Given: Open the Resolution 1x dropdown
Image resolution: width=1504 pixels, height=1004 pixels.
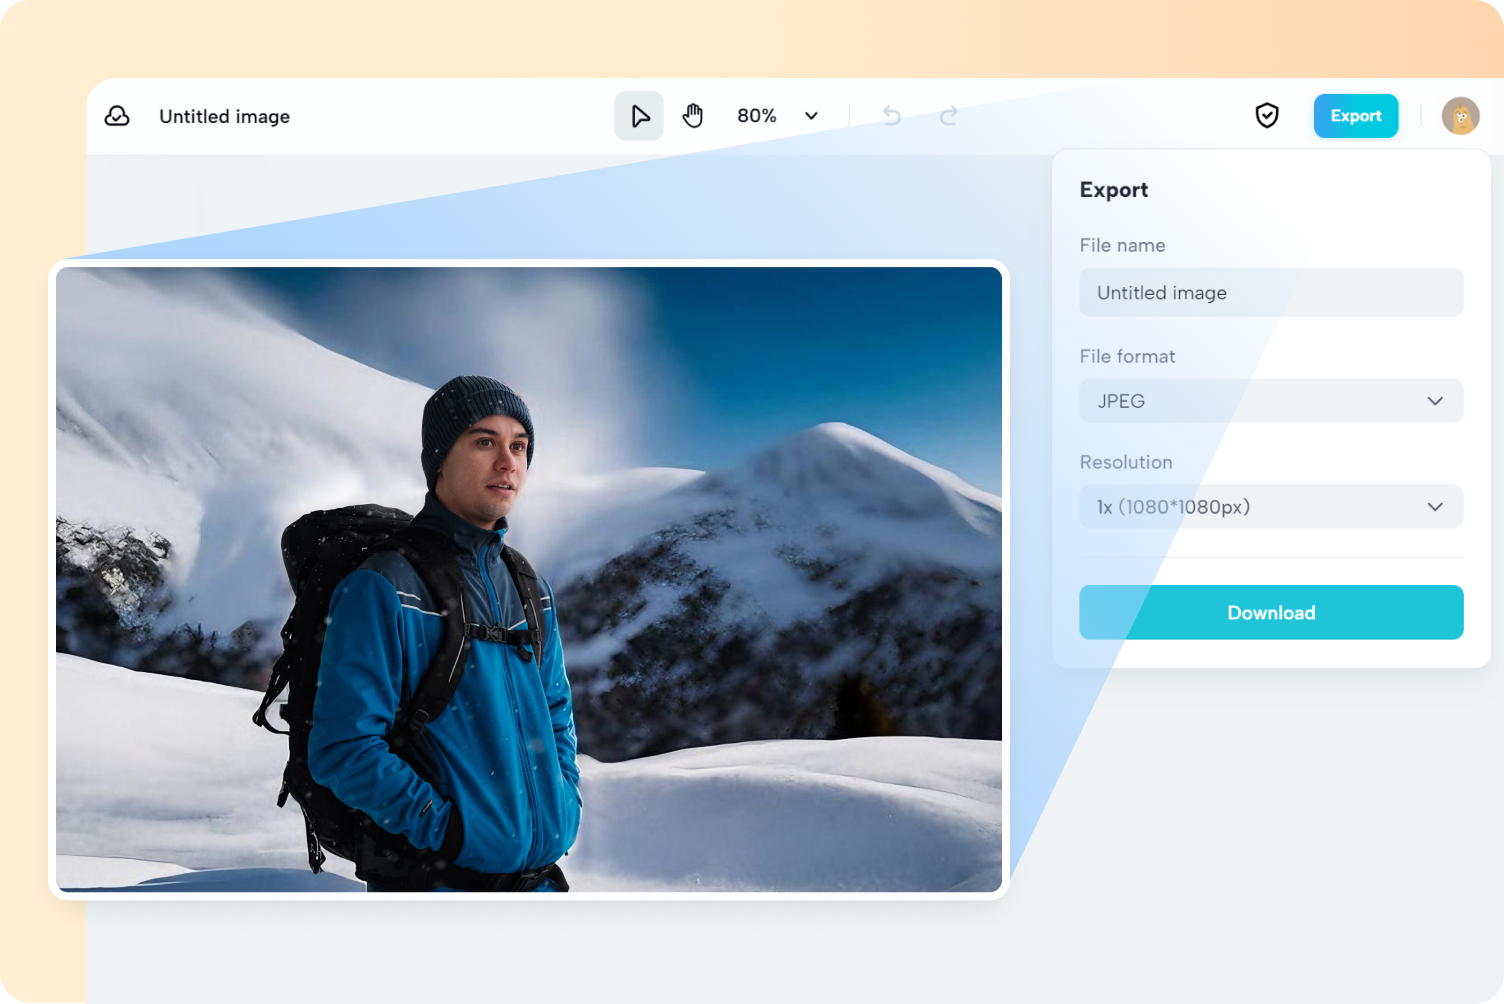Looking at the screenshot, I should 1271,507.
